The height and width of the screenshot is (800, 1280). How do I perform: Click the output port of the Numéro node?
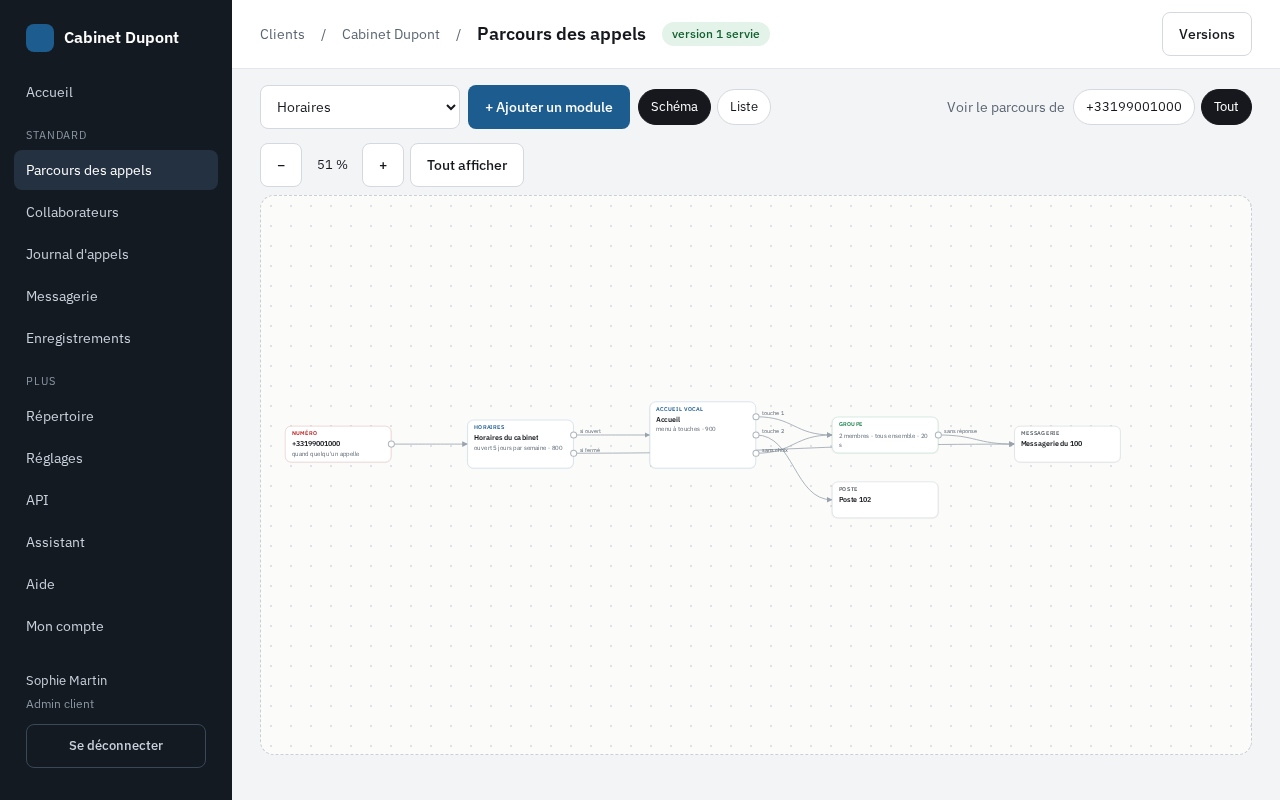click(x=391, y=444)
